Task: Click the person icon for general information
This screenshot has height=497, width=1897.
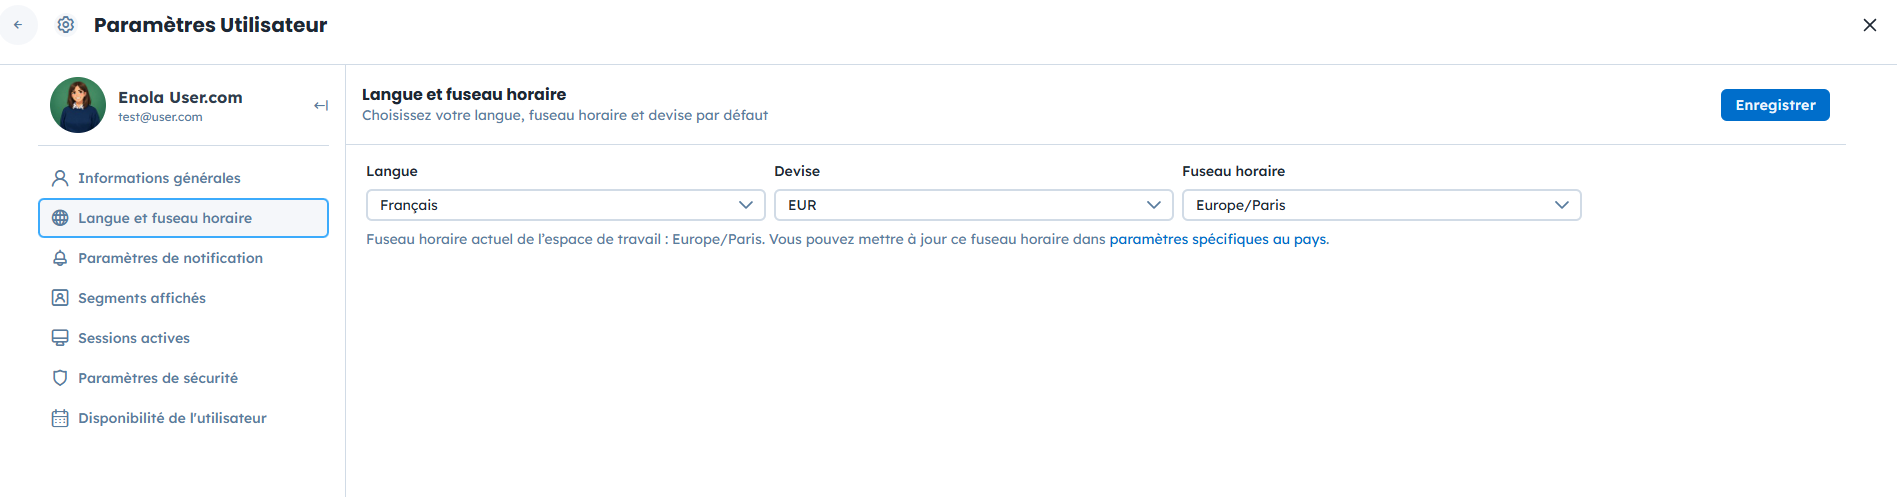Action: [60, 178]
